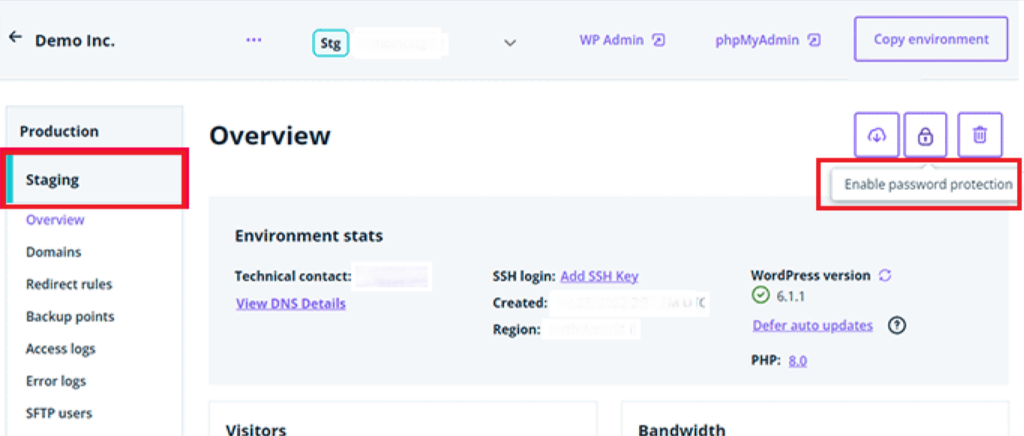
Task: Click the help question mark icon
Action: [897, 325]
